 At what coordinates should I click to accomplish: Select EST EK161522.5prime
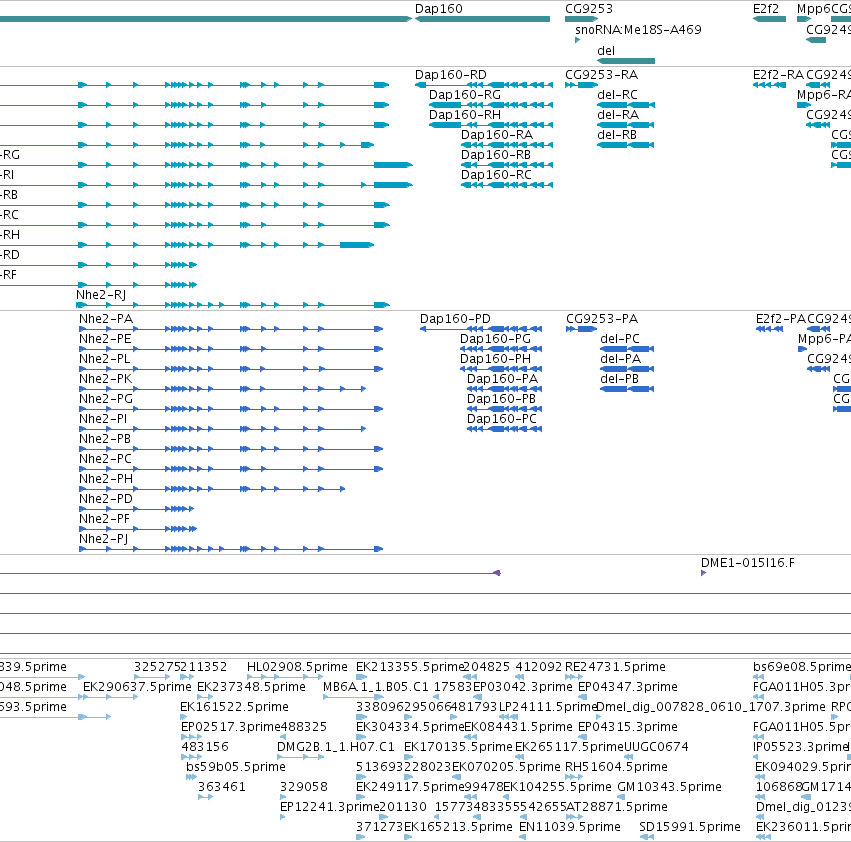click(x=234, y=707)
